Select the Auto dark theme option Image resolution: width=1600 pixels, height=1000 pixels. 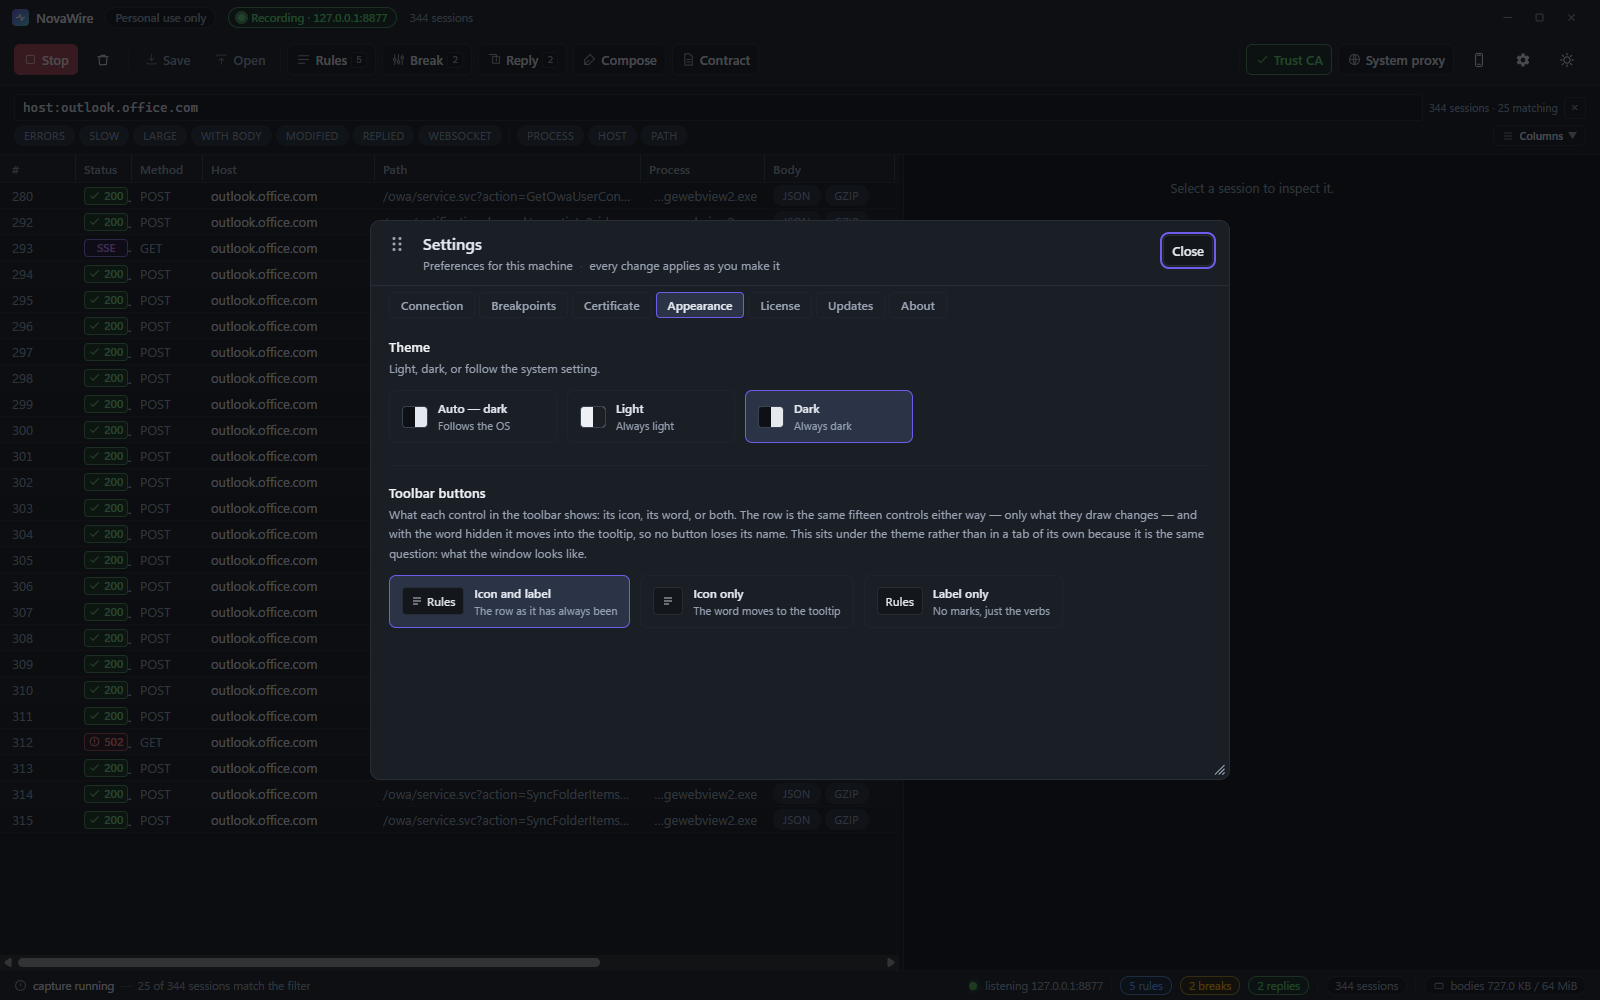coord(472,417)
